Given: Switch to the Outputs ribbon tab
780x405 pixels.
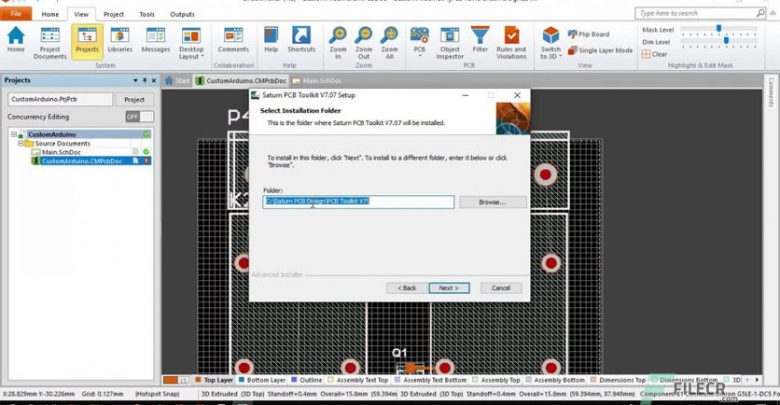Looking at the screenshot, I should point(182,14).
